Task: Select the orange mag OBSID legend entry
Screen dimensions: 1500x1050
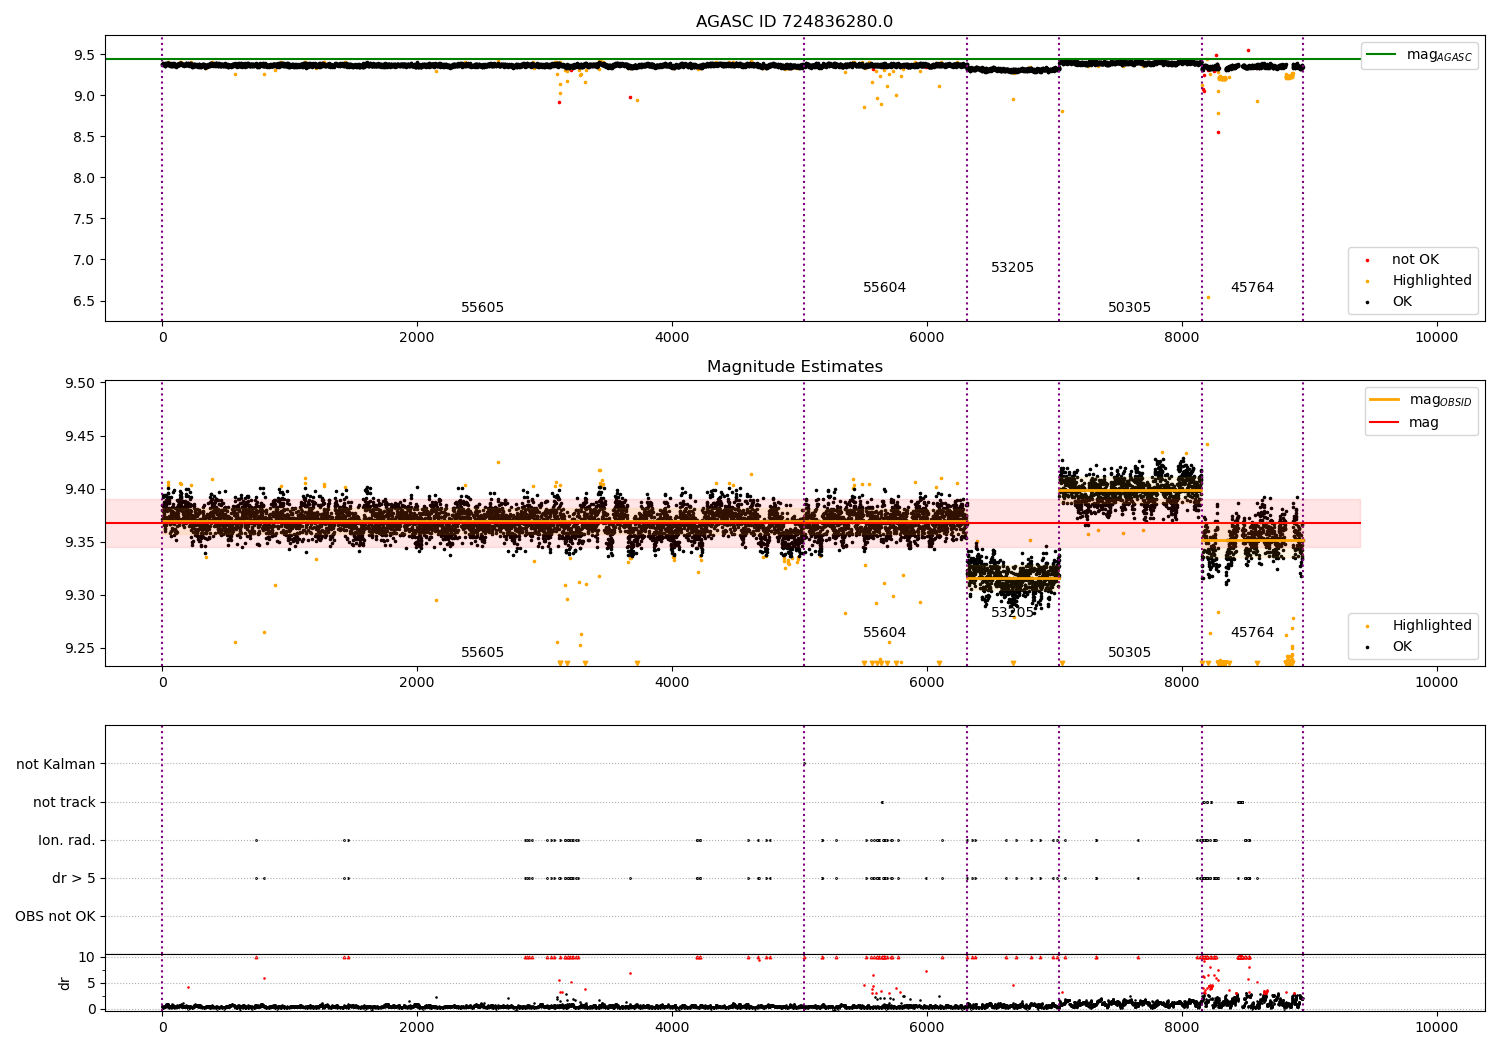Action: point(1420,400)
